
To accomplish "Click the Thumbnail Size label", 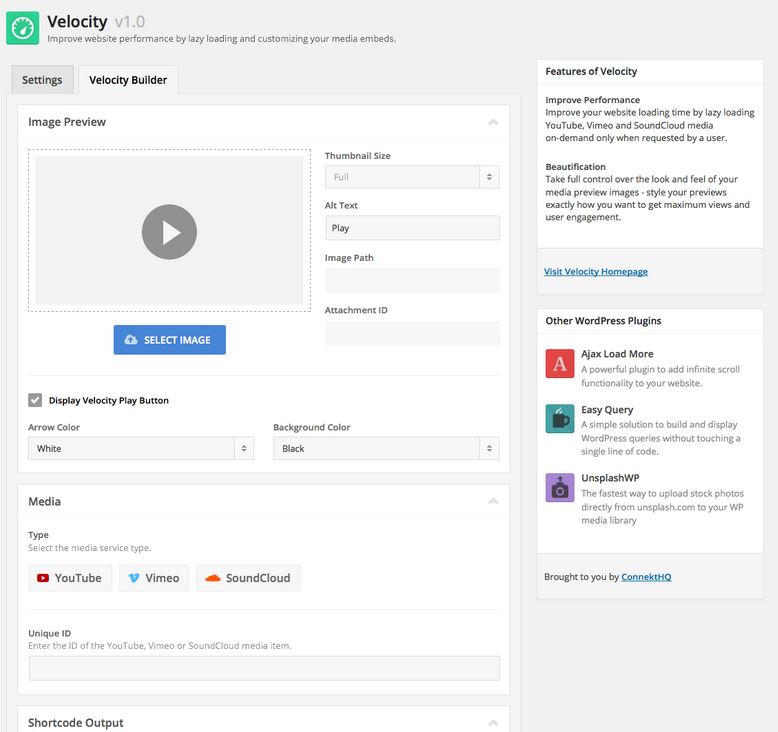I will coord(358,156).
